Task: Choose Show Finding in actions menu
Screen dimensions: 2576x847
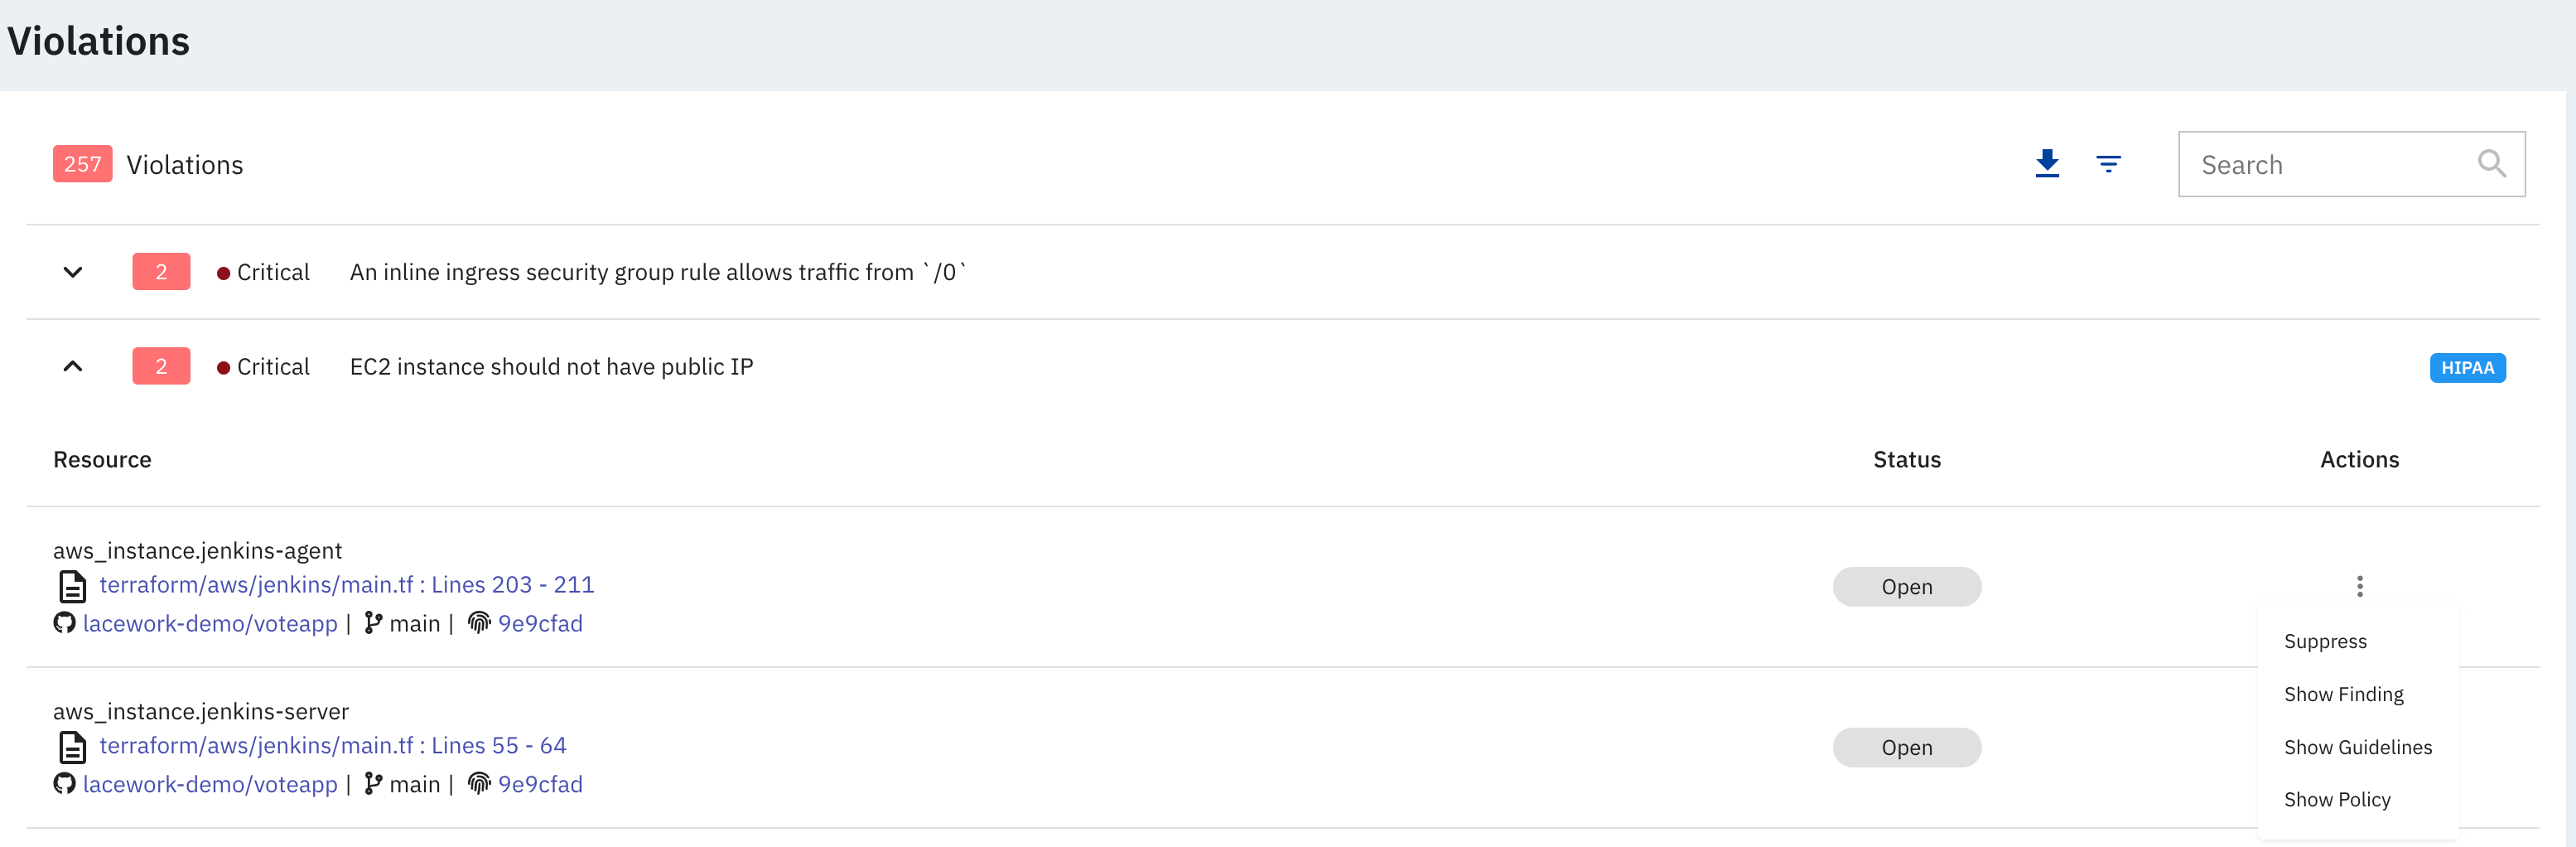Action: (x=2343, y=694)
